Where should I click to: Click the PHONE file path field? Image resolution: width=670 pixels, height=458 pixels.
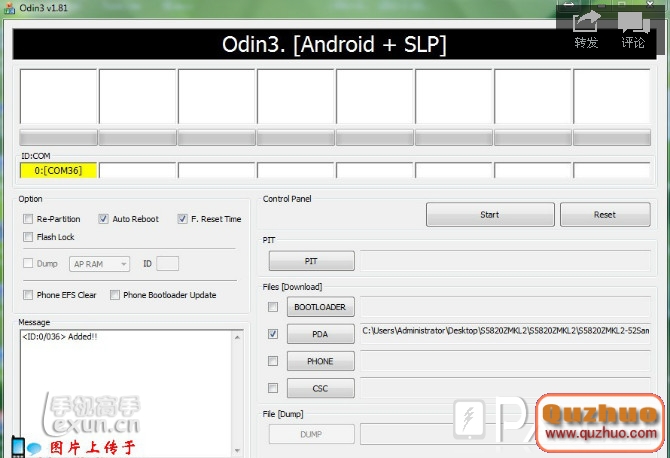505,361
